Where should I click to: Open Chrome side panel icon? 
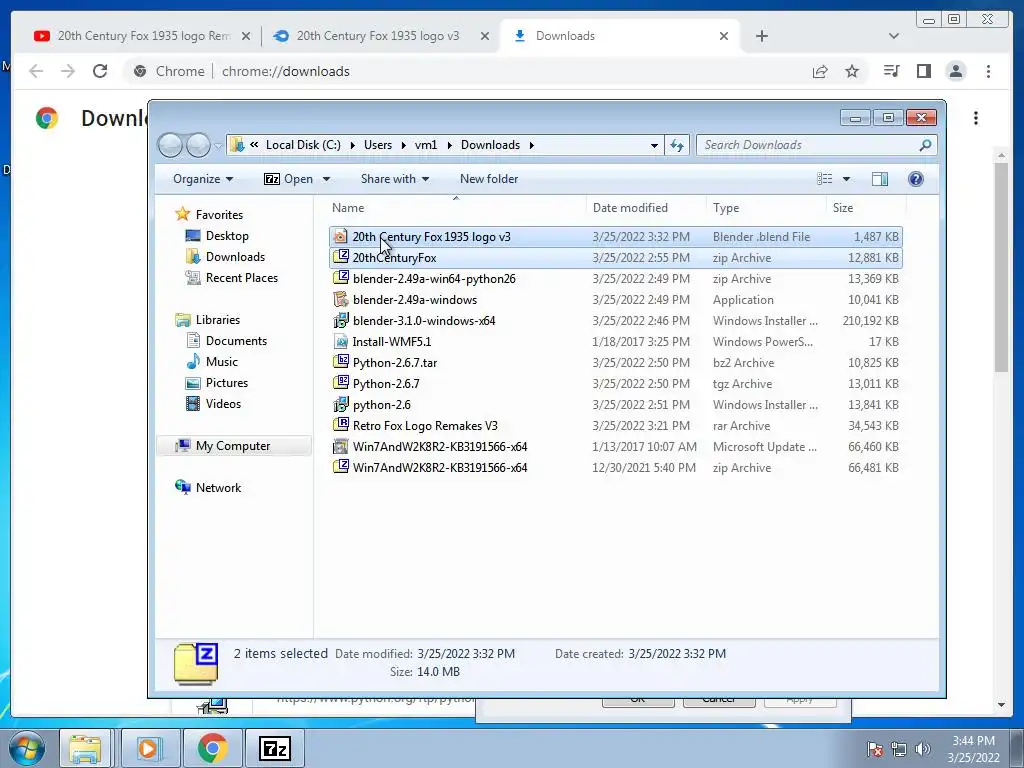click(x=923, y=71)
